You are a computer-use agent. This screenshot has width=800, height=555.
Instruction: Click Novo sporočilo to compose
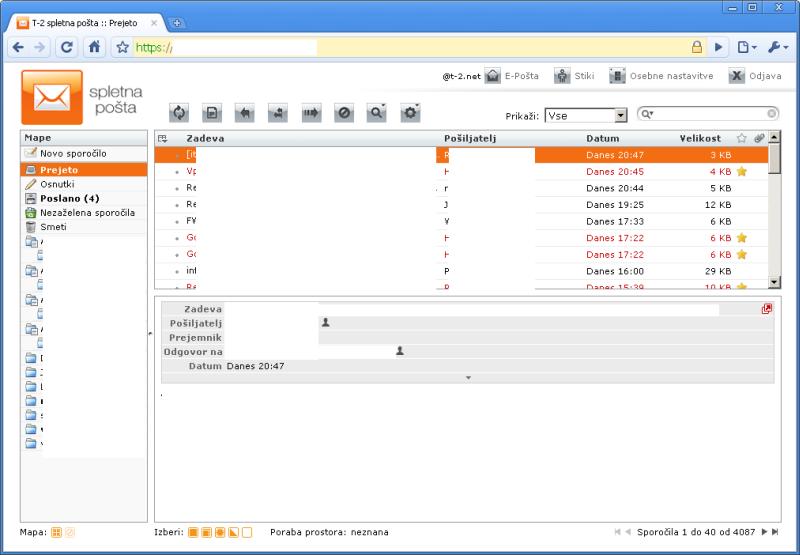[73, 154]
